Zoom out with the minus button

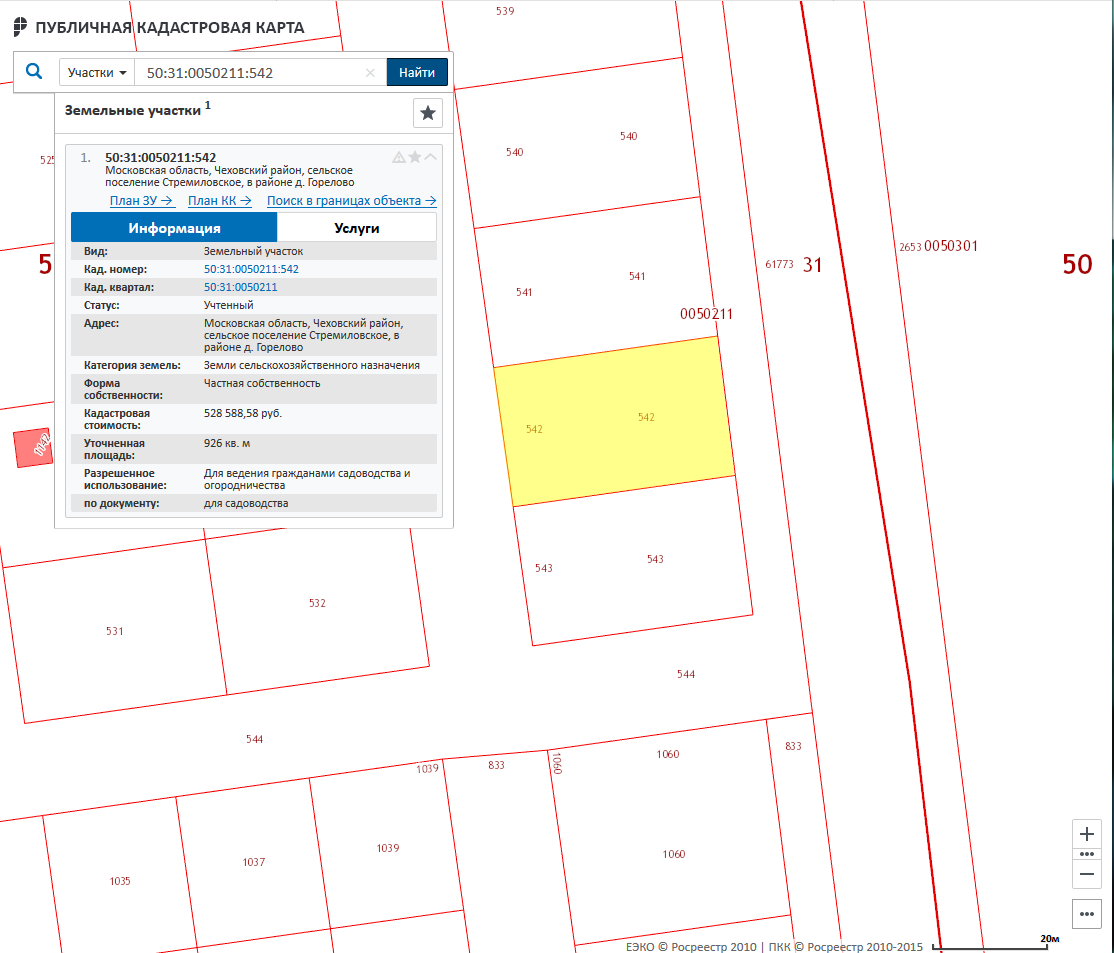coord(1086,874)
